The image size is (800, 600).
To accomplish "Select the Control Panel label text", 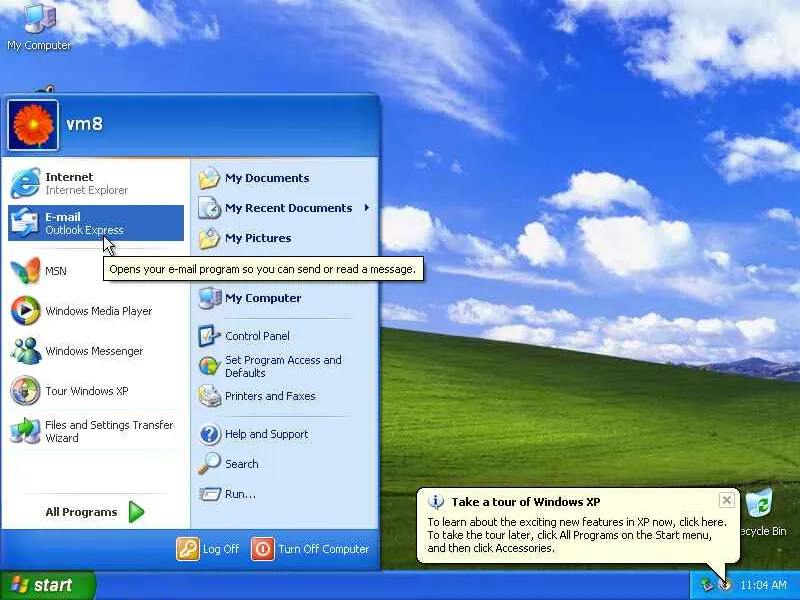I will (x=257, y=336).
